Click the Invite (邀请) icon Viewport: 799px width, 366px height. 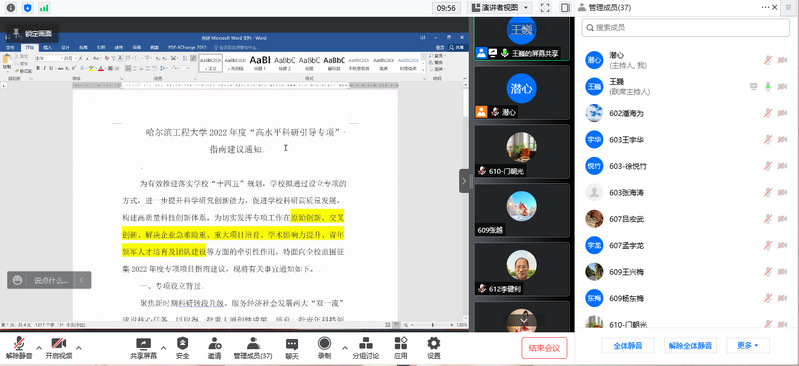click(x=215, y=349)
